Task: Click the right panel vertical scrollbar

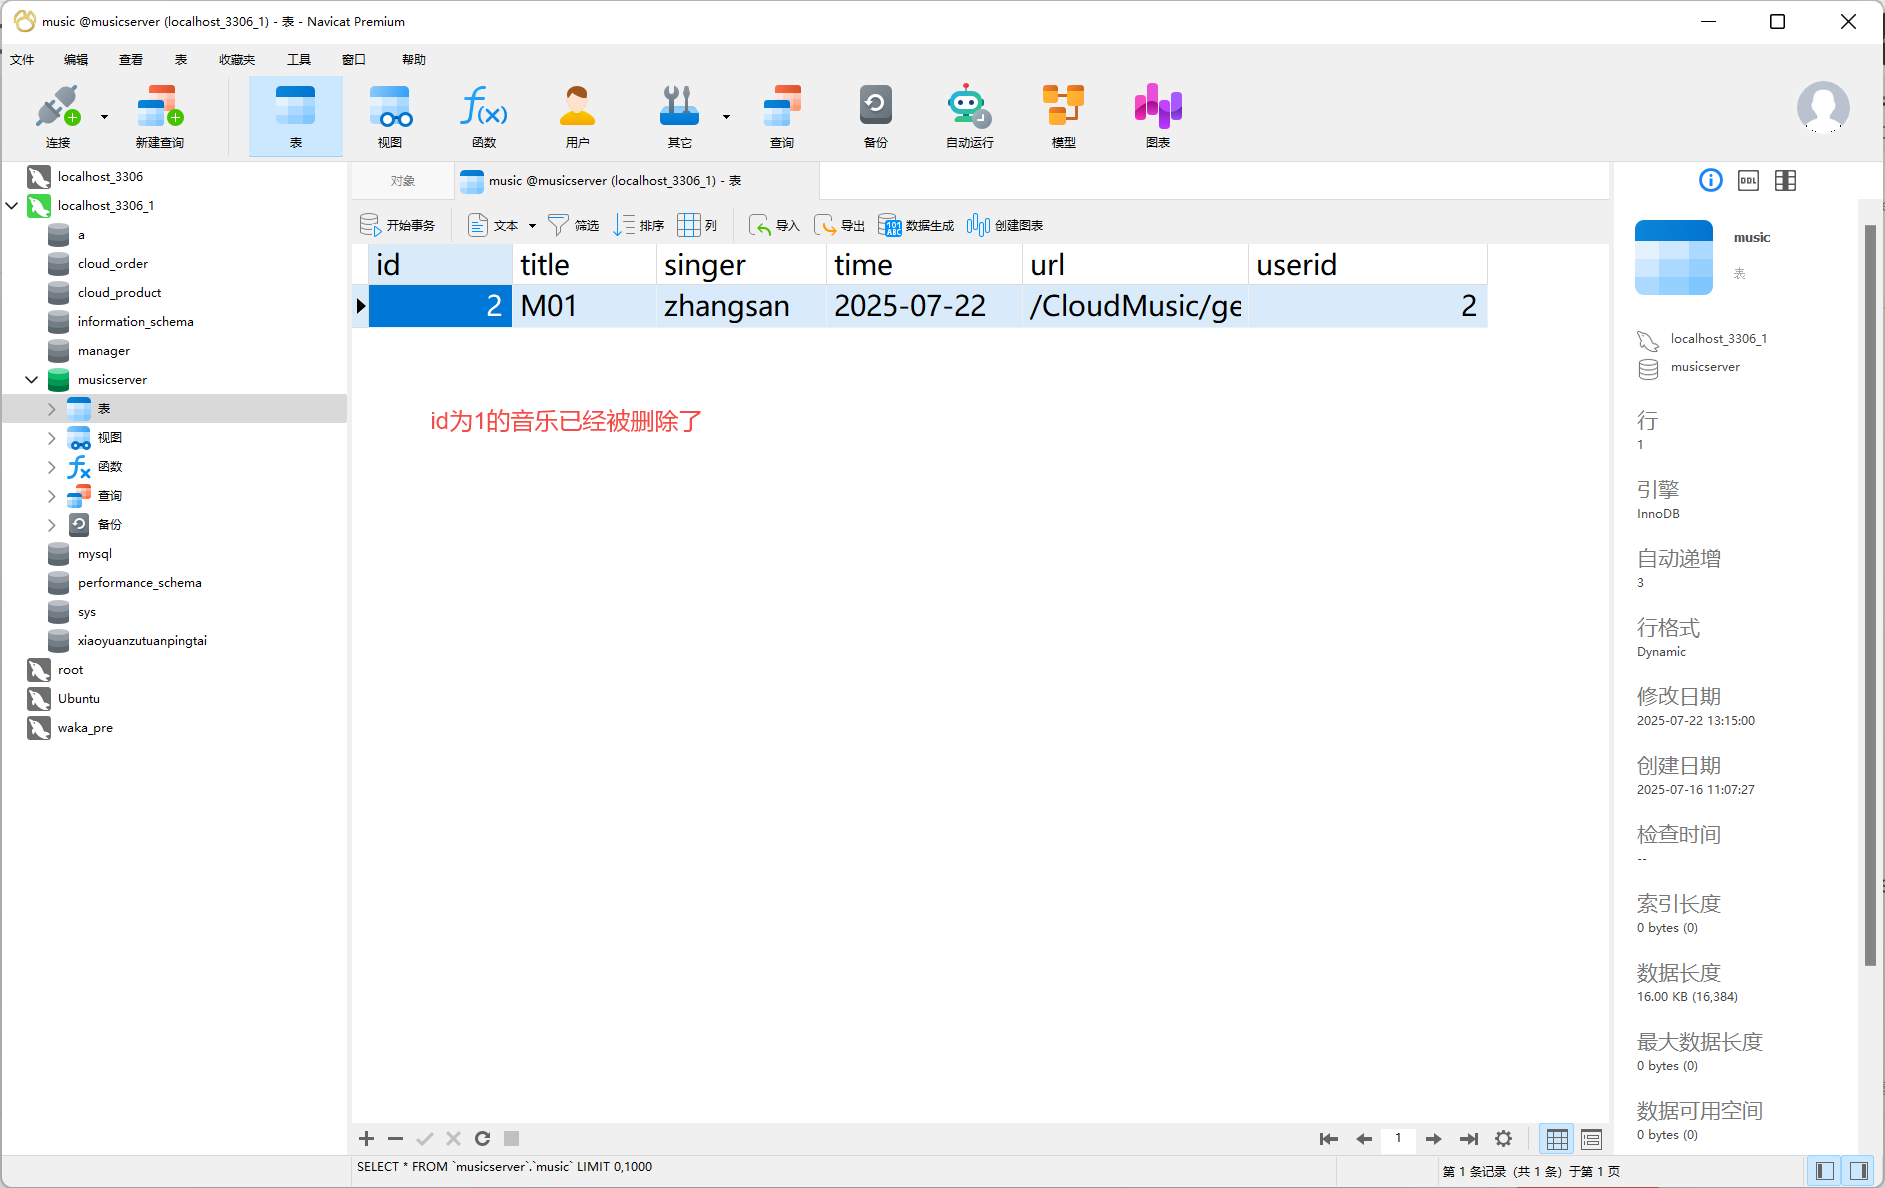Action: [x=1870, y=595]
